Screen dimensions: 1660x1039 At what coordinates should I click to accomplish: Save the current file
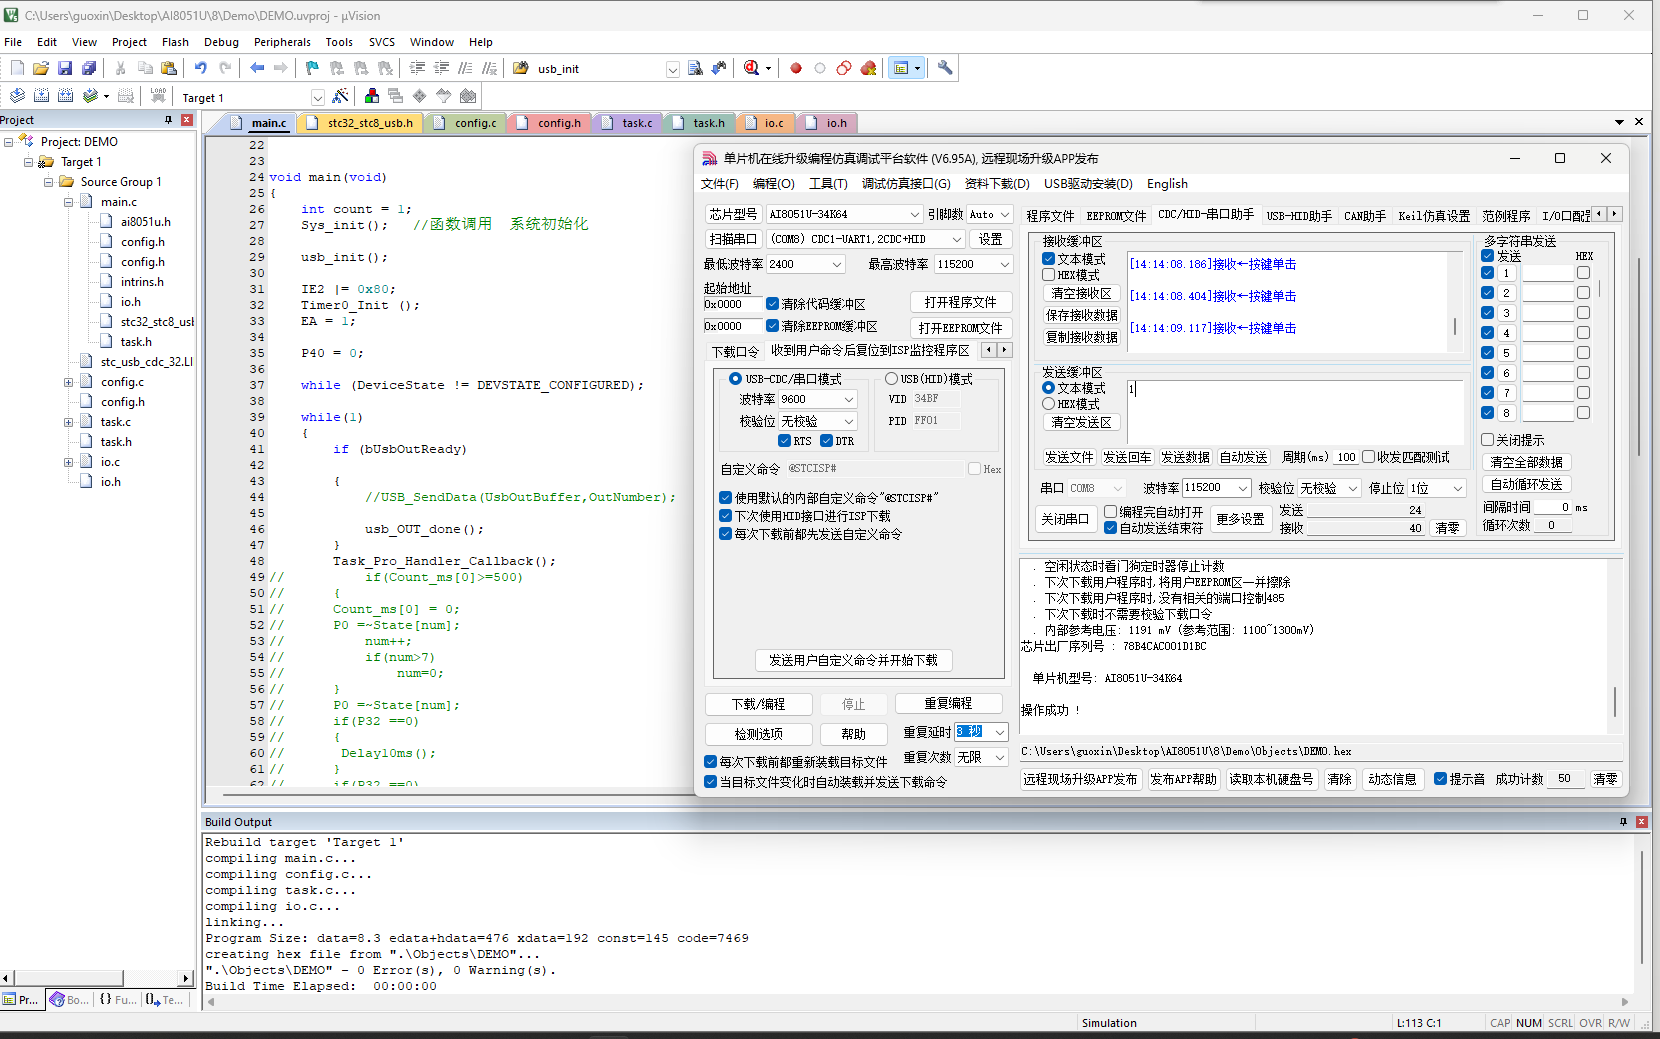coord(65,68)
